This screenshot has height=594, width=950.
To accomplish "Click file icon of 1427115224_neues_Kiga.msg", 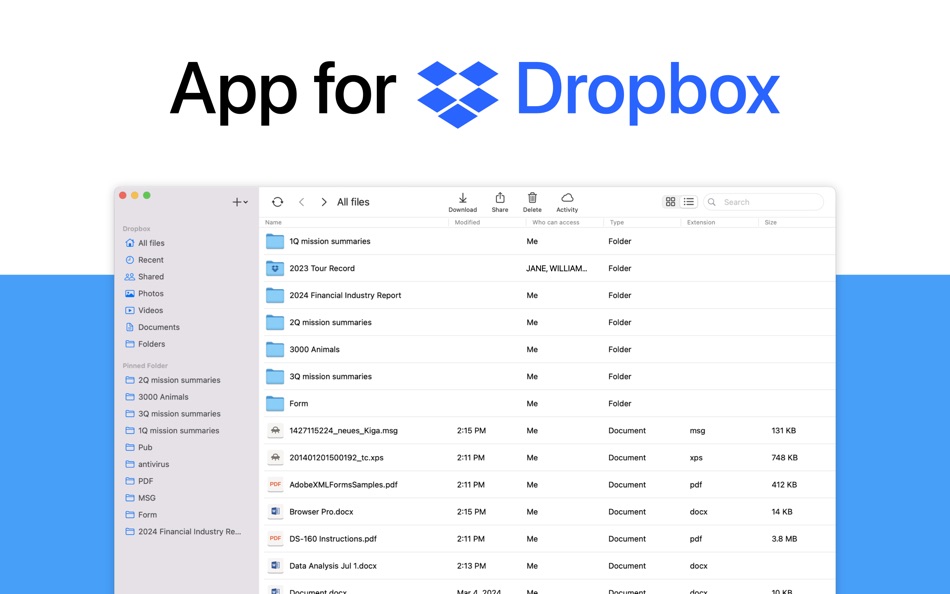I will [275, 430].
